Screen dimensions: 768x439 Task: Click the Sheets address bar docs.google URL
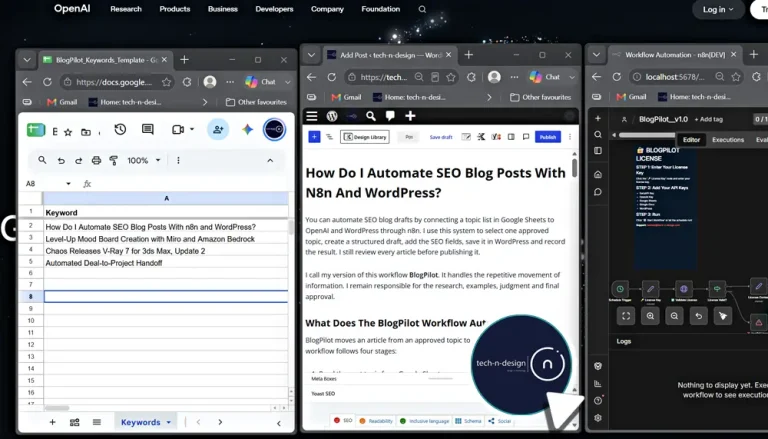(x=114, y=82)
